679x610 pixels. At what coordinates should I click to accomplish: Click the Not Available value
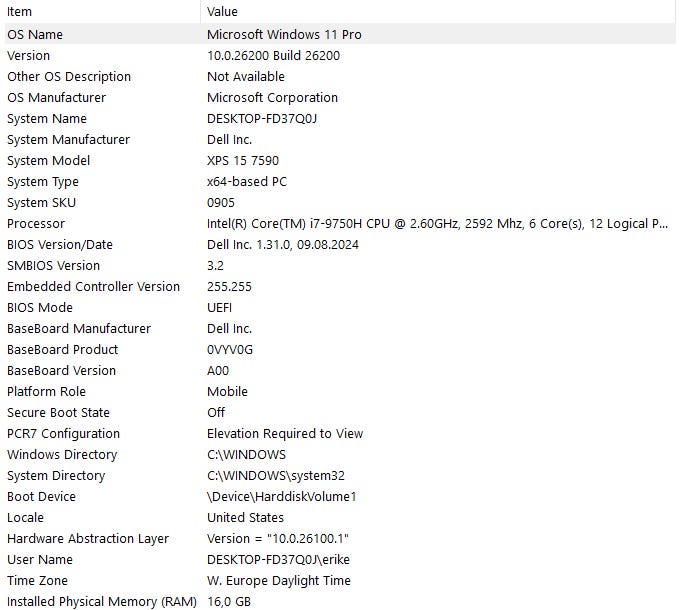246,77
